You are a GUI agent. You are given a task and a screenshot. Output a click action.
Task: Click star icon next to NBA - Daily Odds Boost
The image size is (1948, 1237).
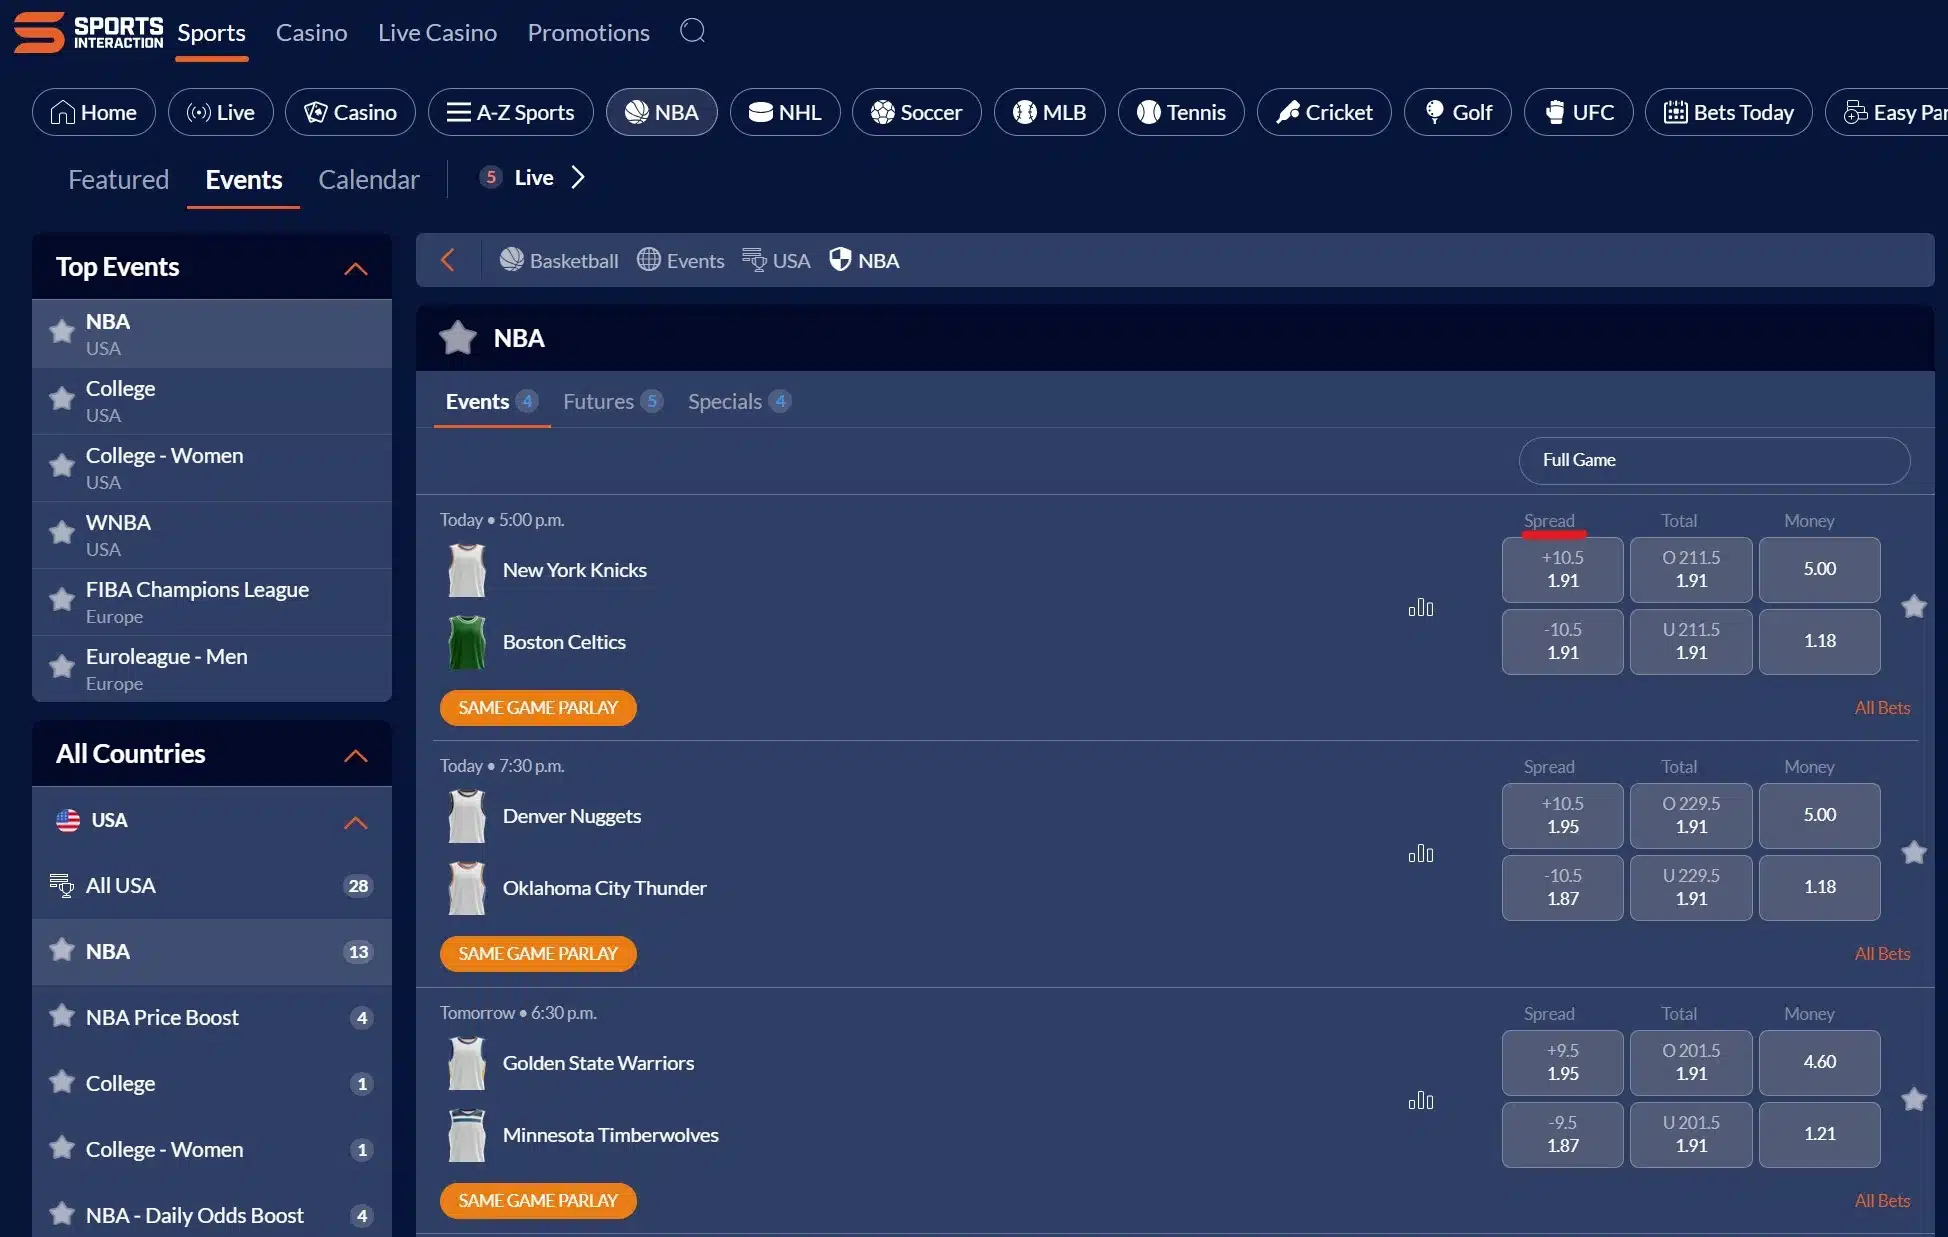click(x=62, y=1214)
